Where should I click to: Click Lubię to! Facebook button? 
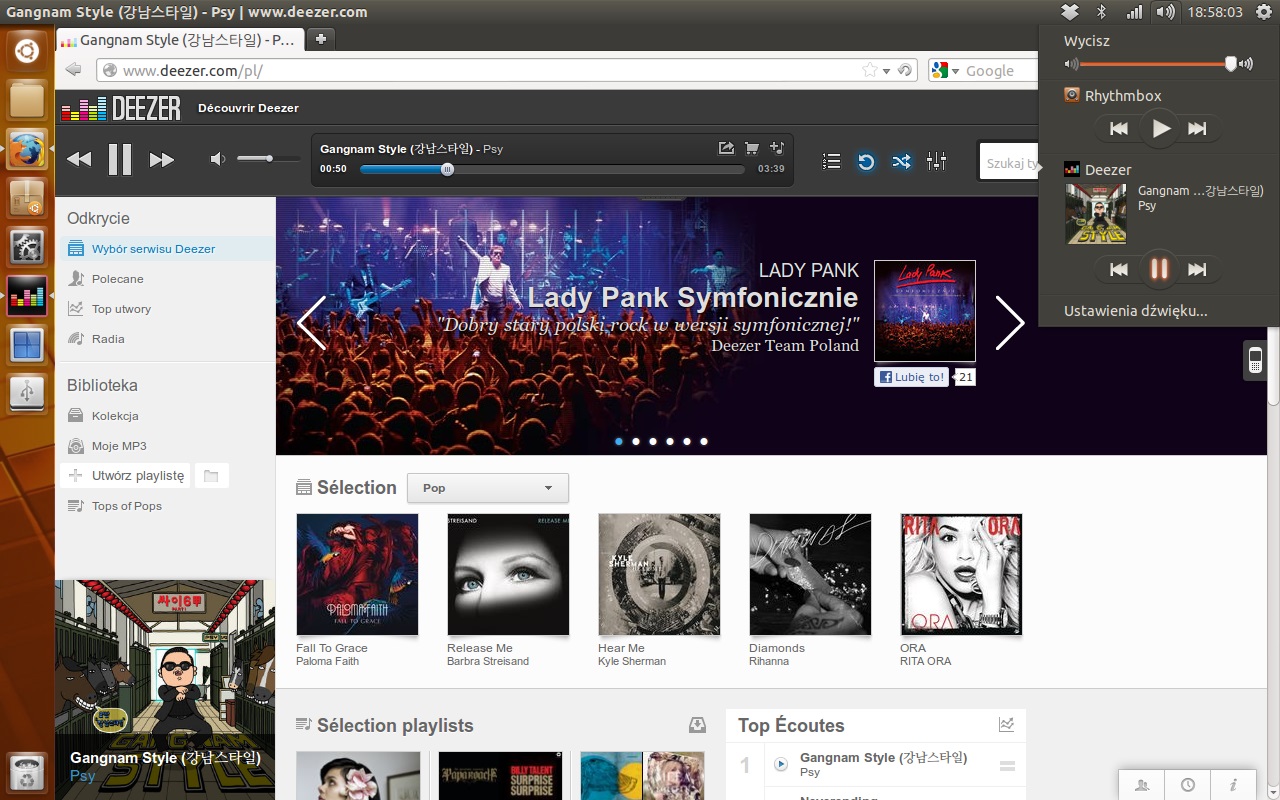tap(911, 377)
